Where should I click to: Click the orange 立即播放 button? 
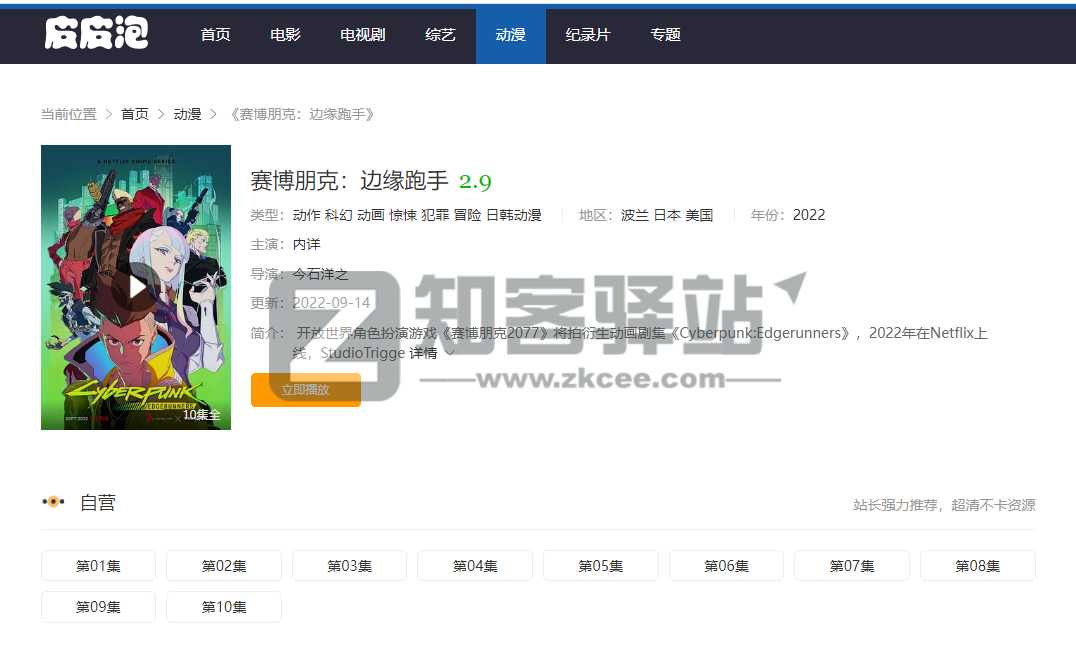305,390
